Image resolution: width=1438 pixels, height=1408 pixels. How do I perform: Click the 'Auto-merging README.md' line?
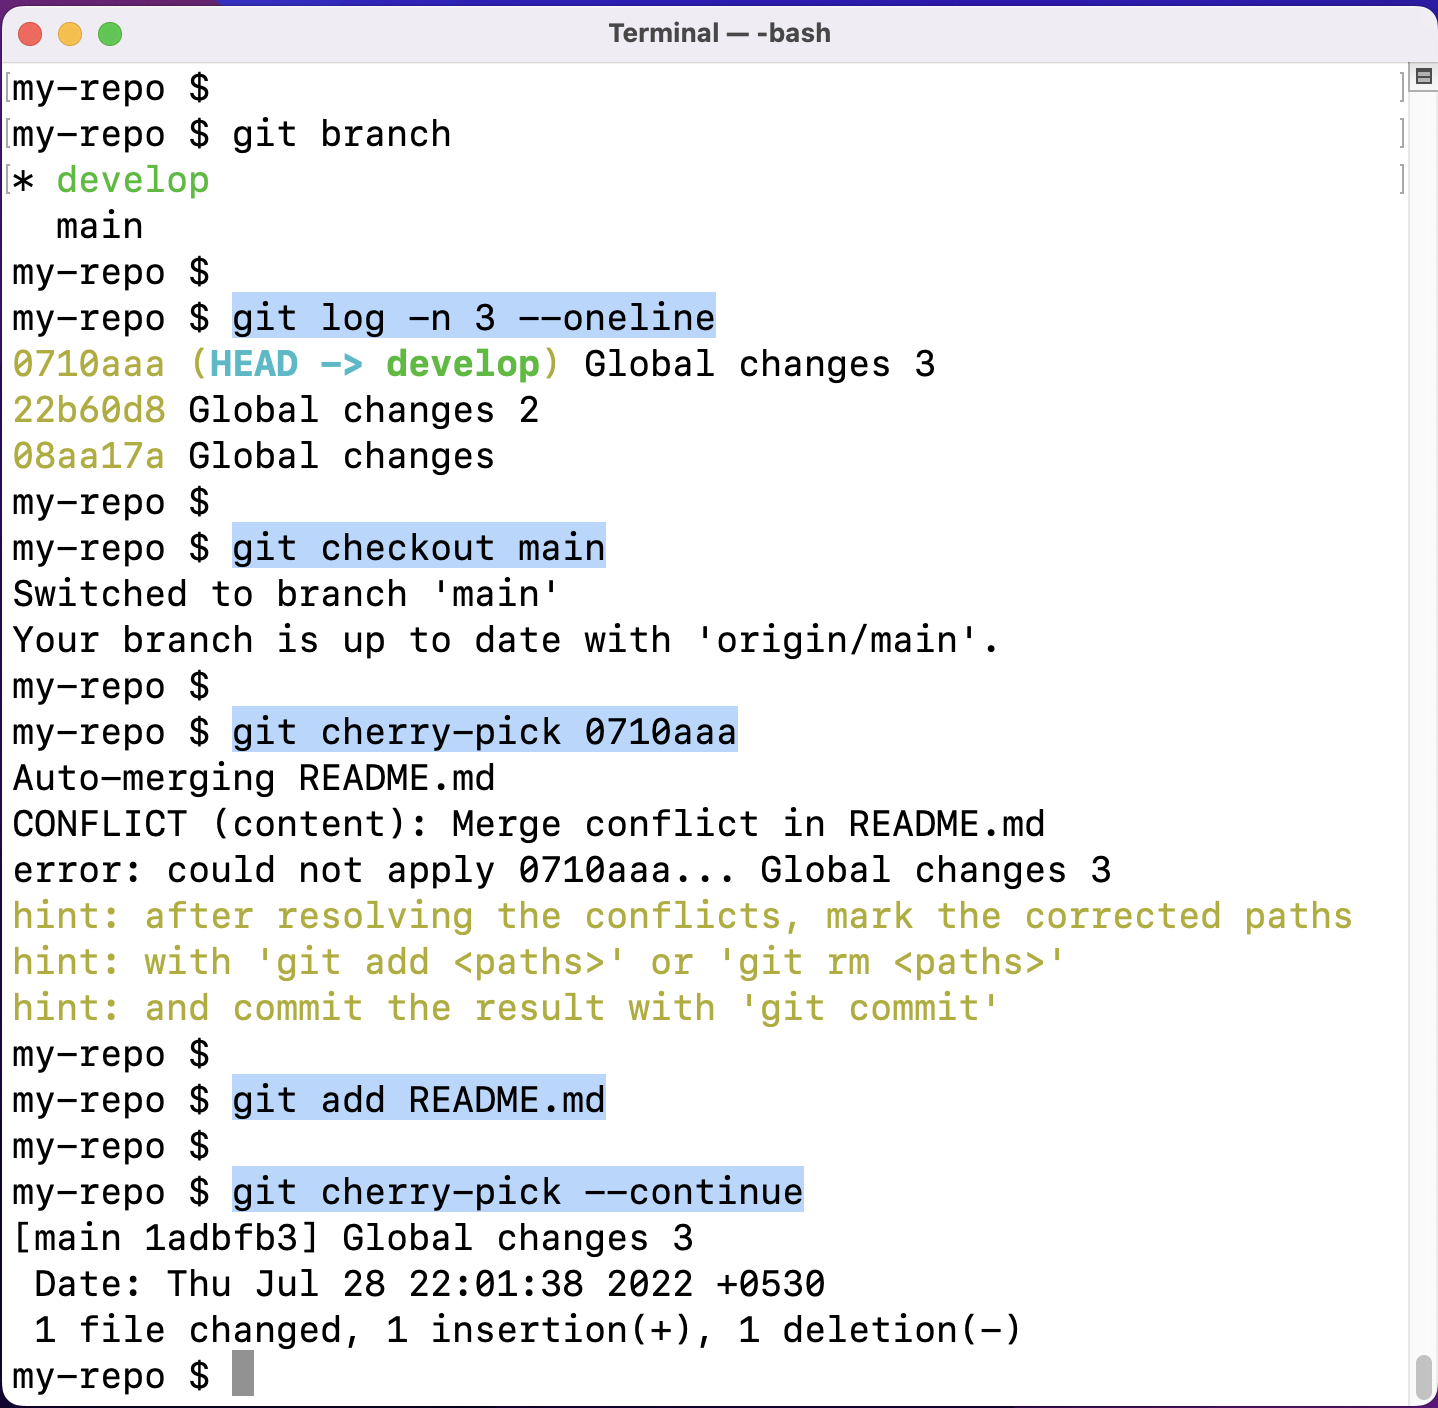tap(254, 778)
